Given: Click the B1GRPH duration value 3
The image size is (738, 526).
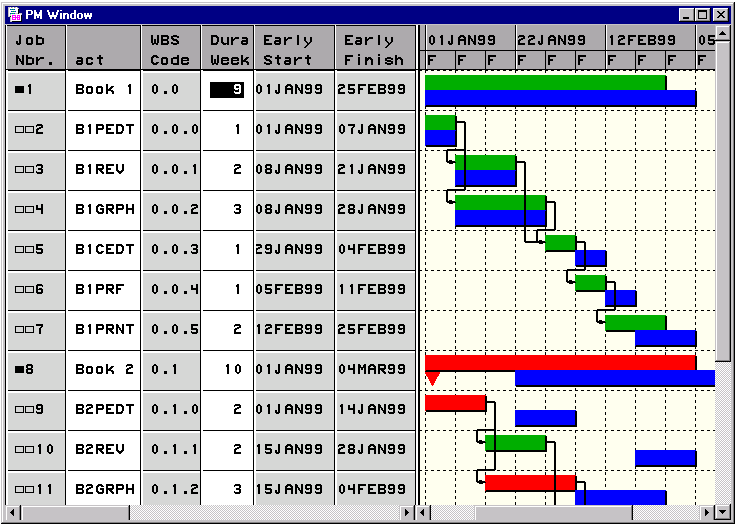Looking at the screenshot, I should pos(227,210).
